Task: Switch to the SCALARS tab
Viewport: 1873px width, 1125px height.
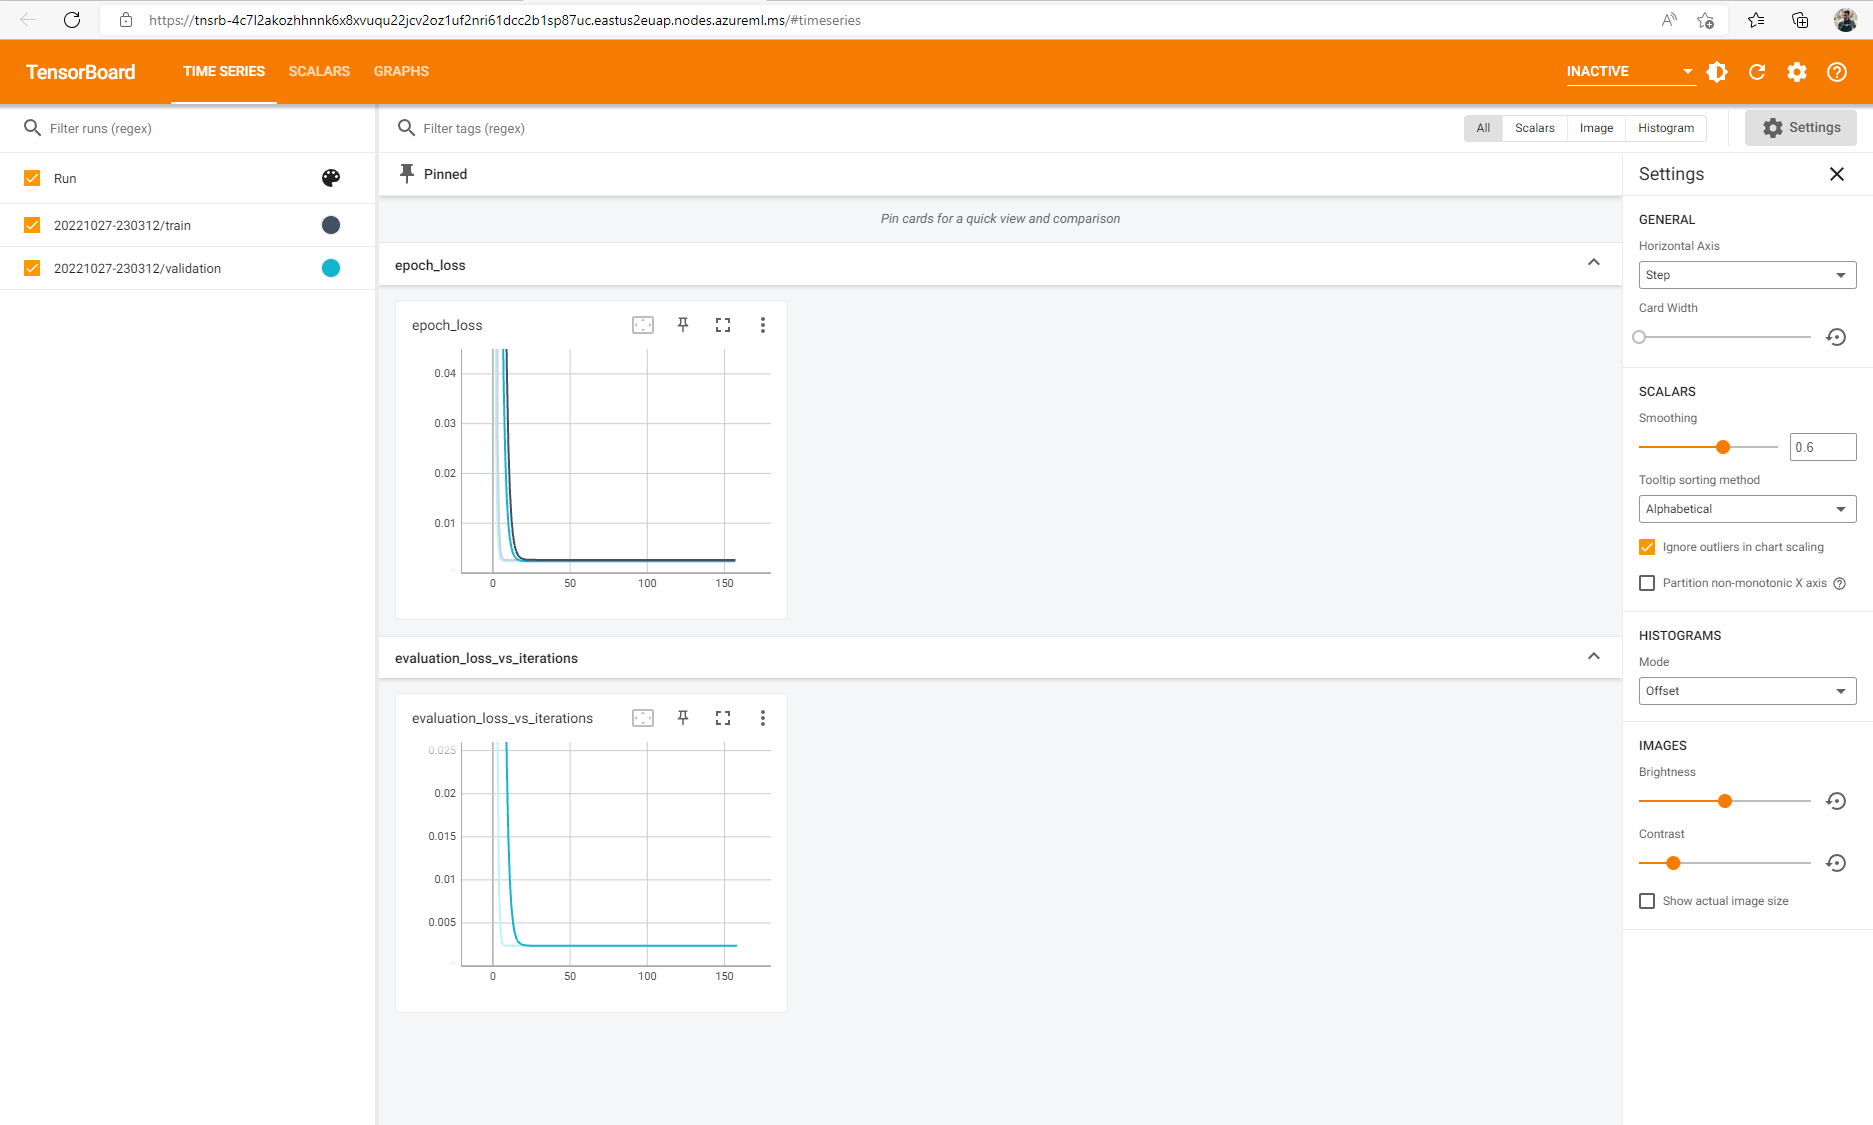Action: [x=319, y=72]
